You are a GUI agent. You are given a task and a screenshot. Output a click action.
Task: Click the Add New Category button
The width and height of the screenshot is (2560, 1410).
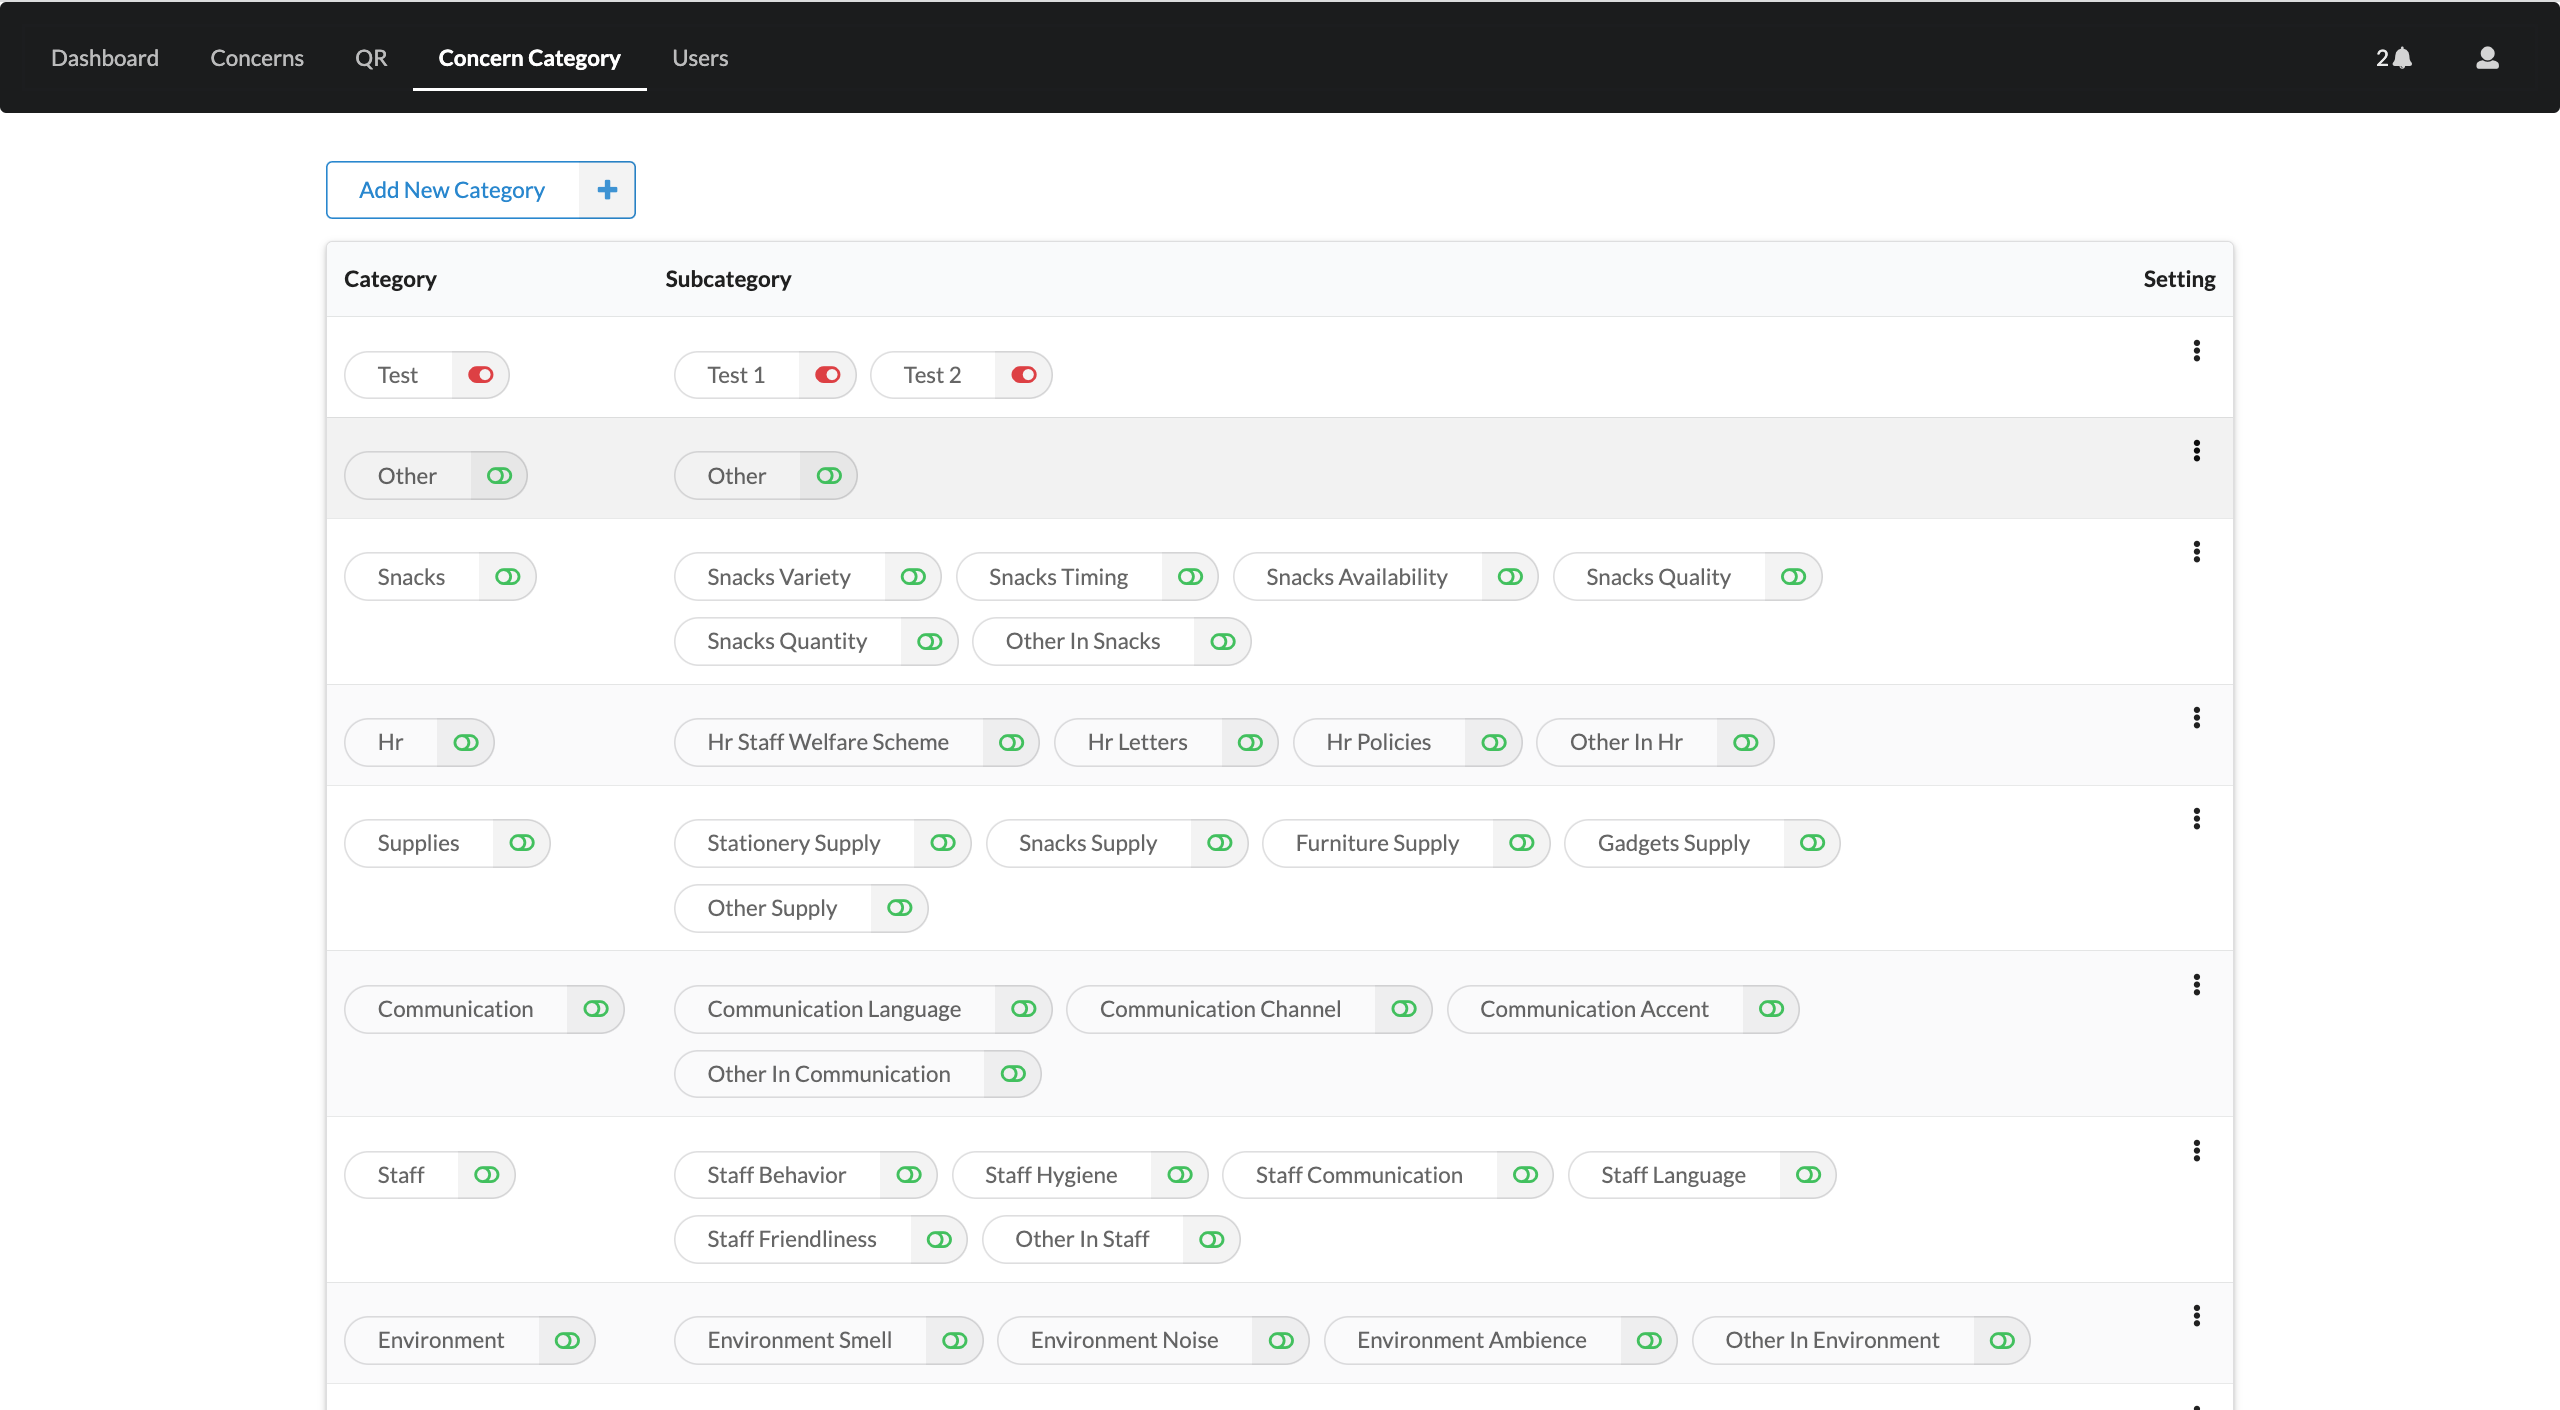pyautogui.click(x=481, y=190)
